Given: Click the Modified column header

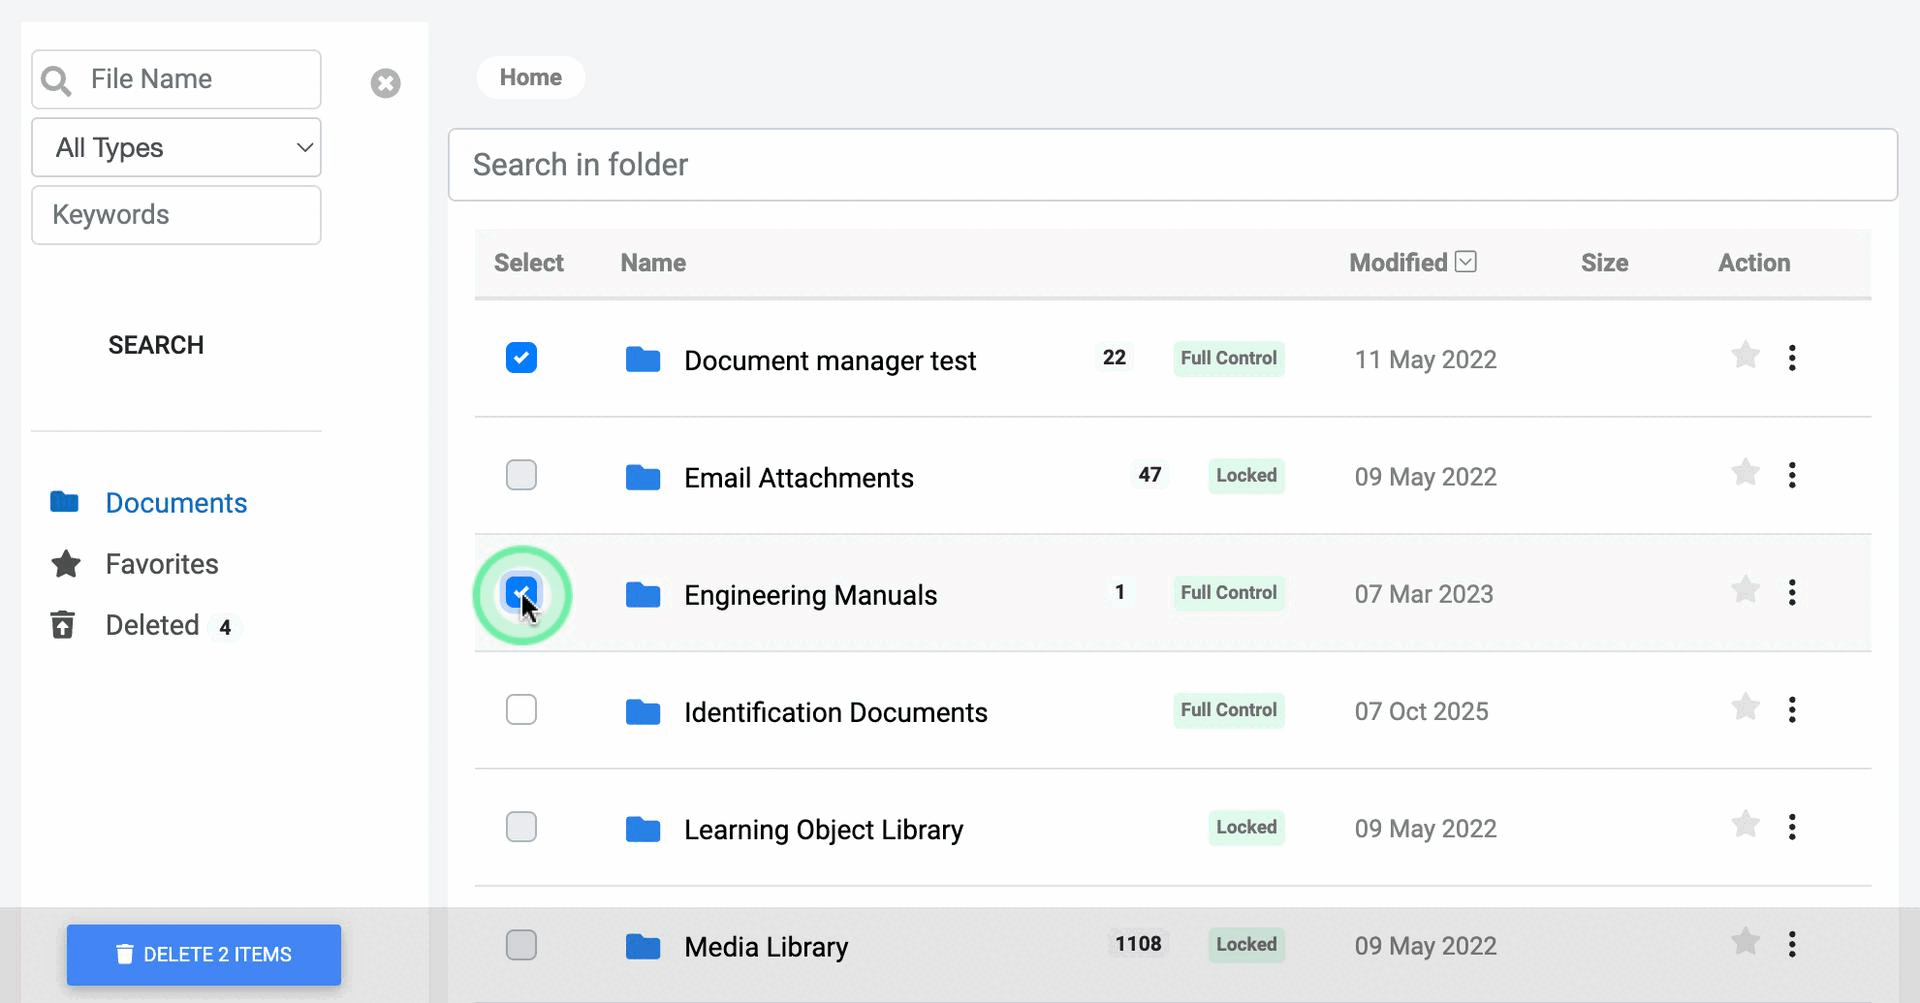Looking at the screenshot, I should point(1398,263).
